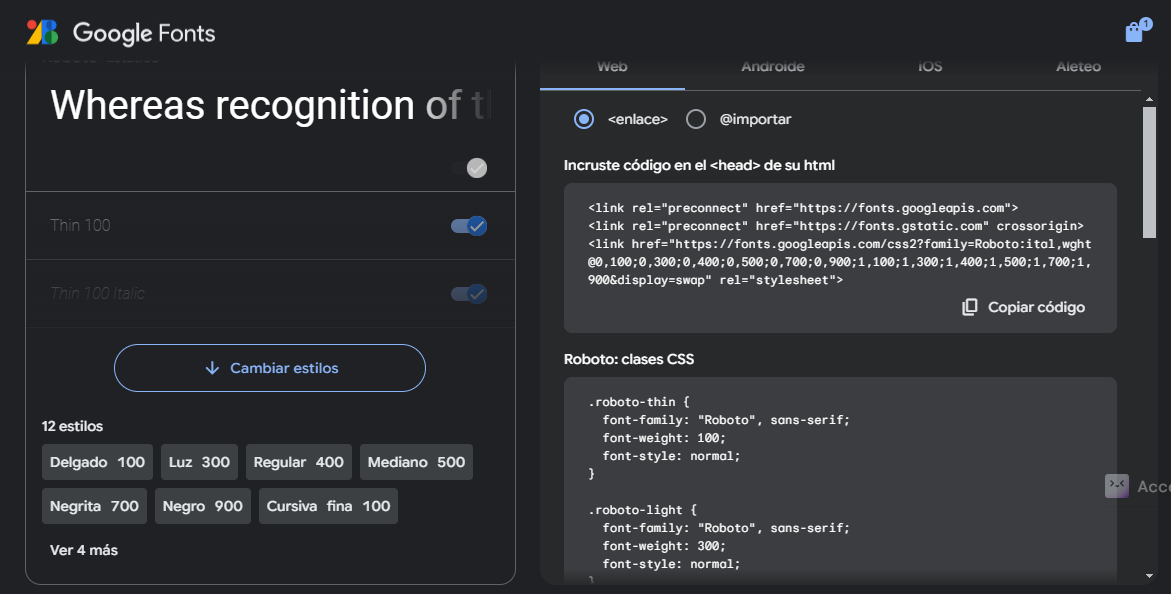1171x594 pixels.
Task: Open the Aleteo tab
Action: pos(1078,68)
